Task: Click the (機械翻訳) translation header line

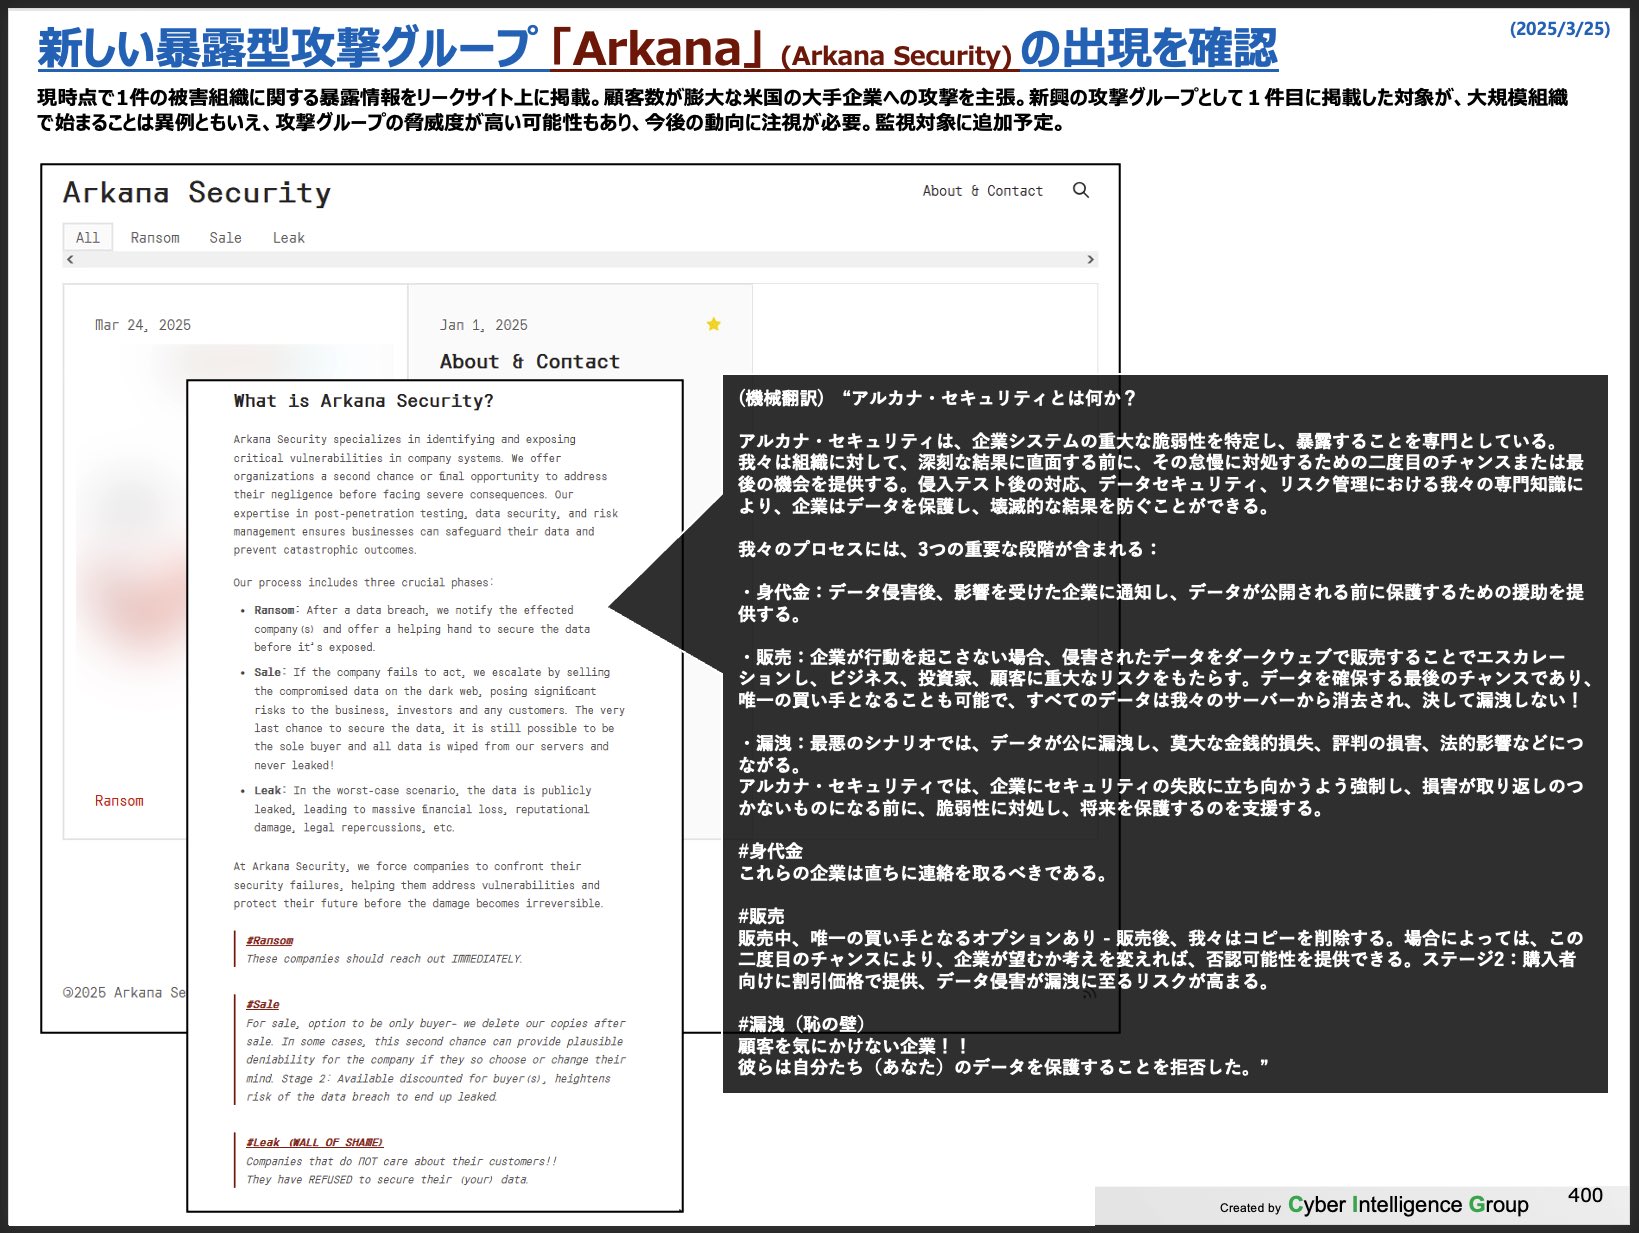Action: point(937,398)
